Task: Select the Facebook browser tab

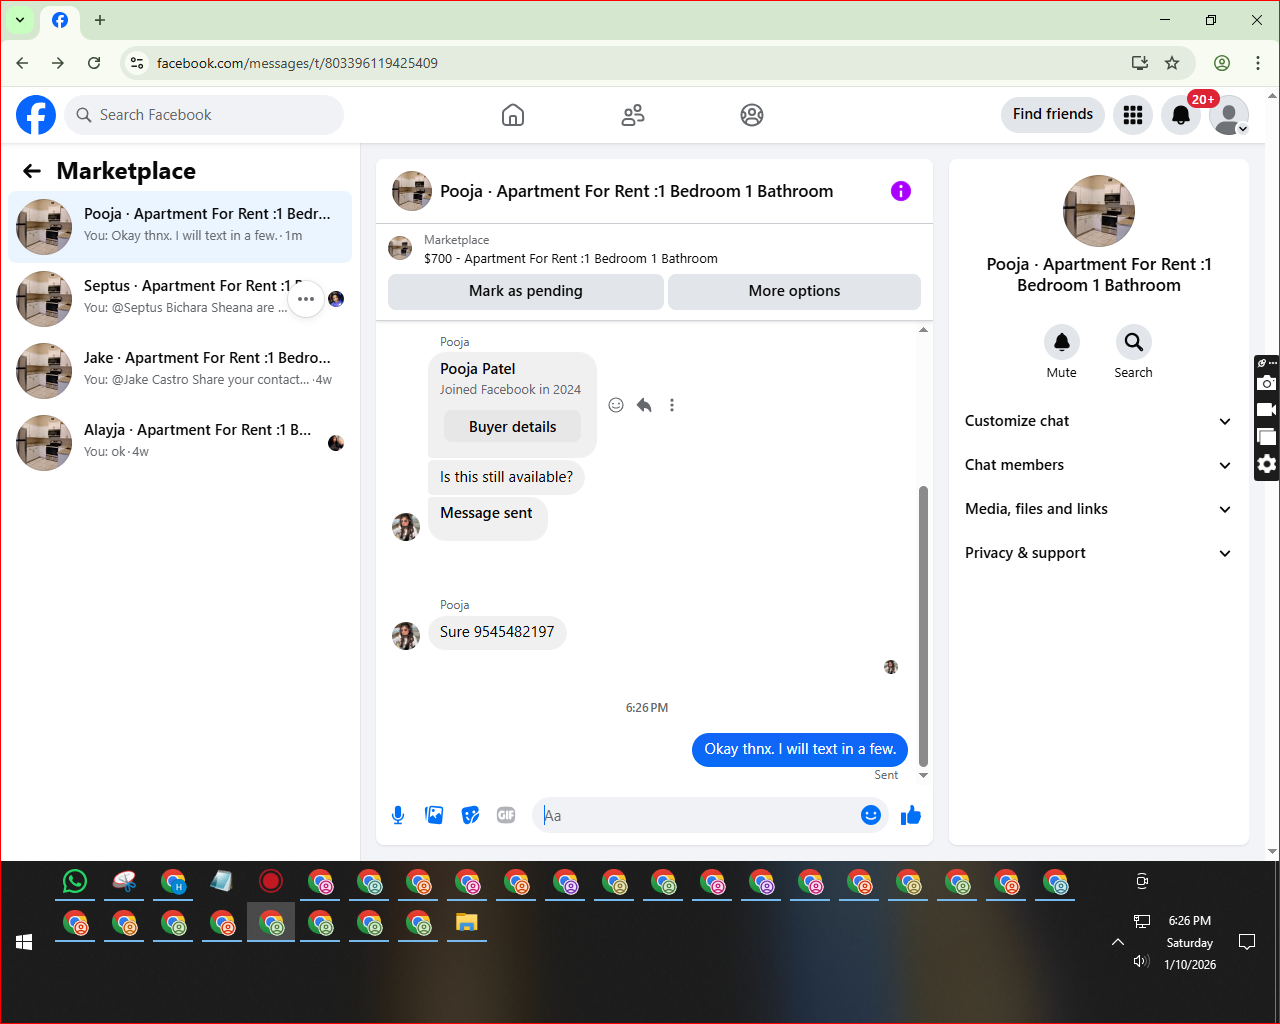Action: 60,20
